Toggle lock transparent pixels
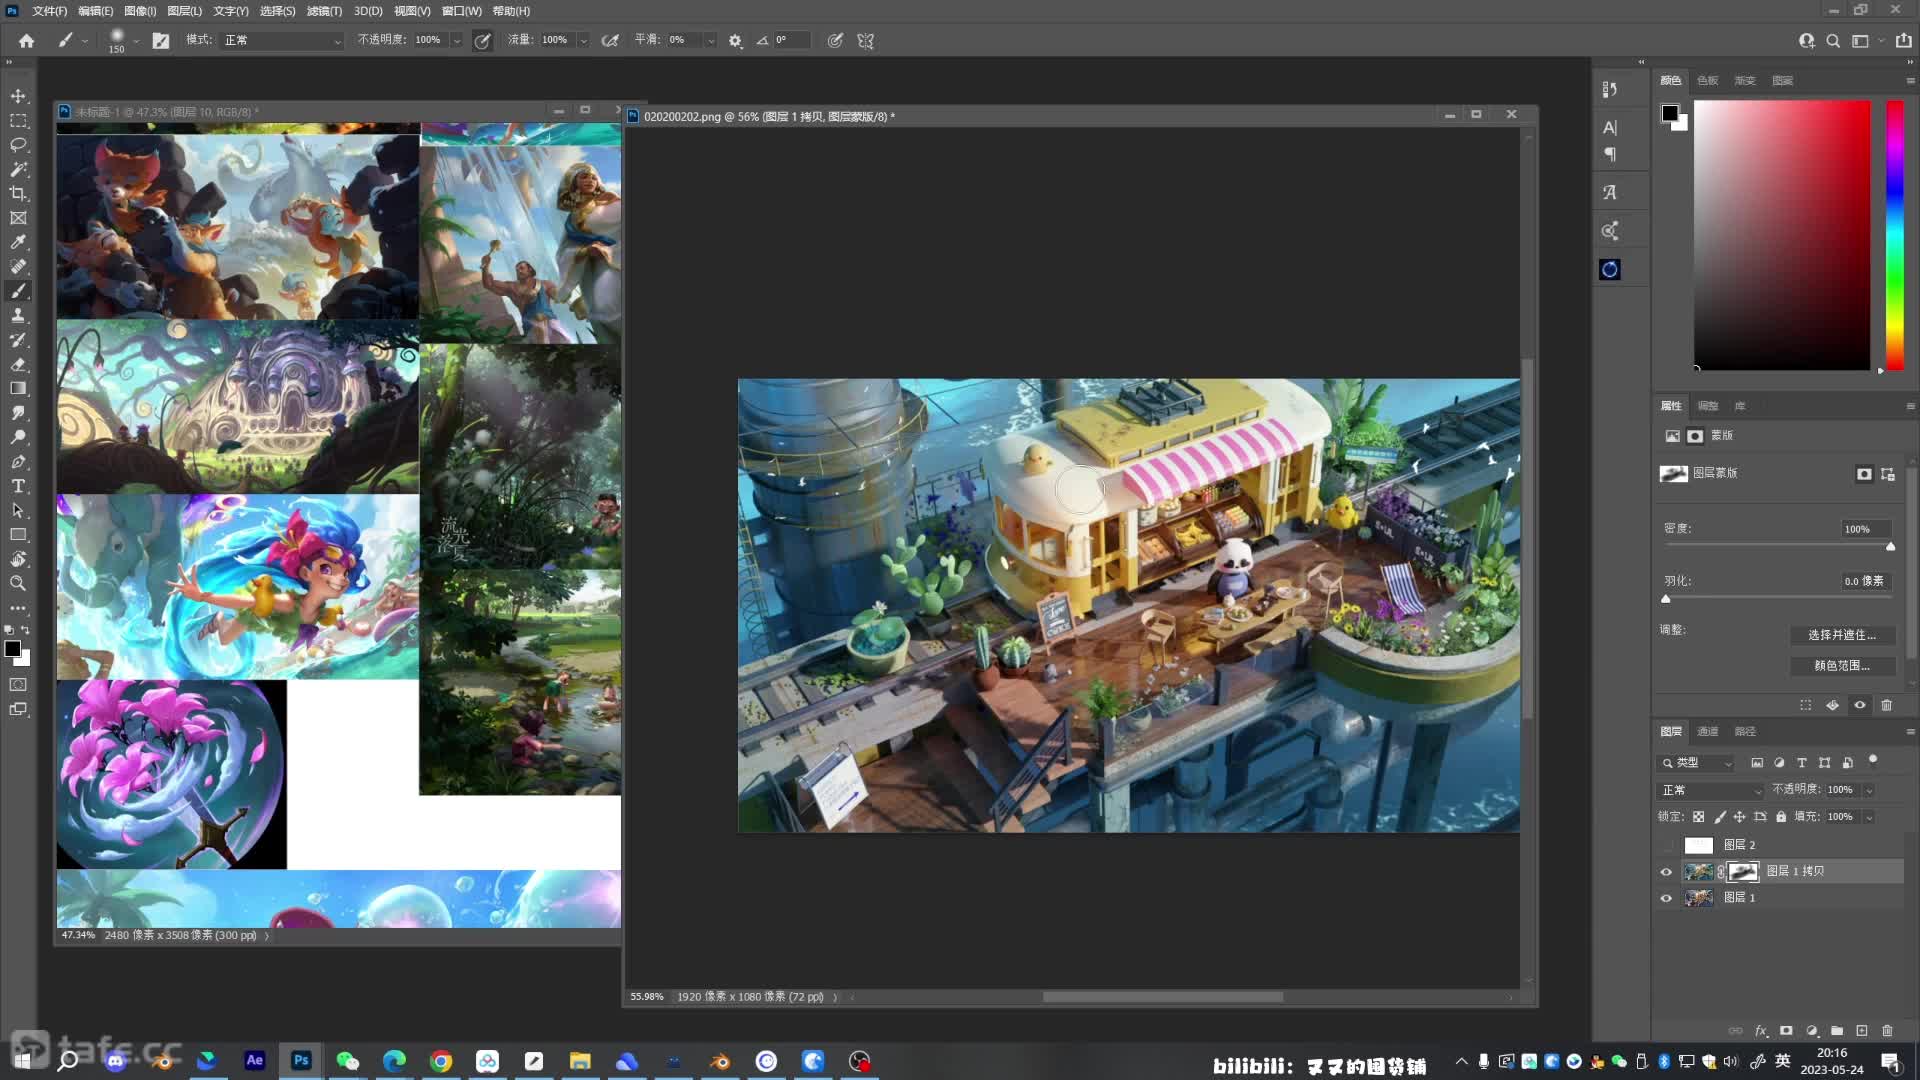 [1698, 817]
